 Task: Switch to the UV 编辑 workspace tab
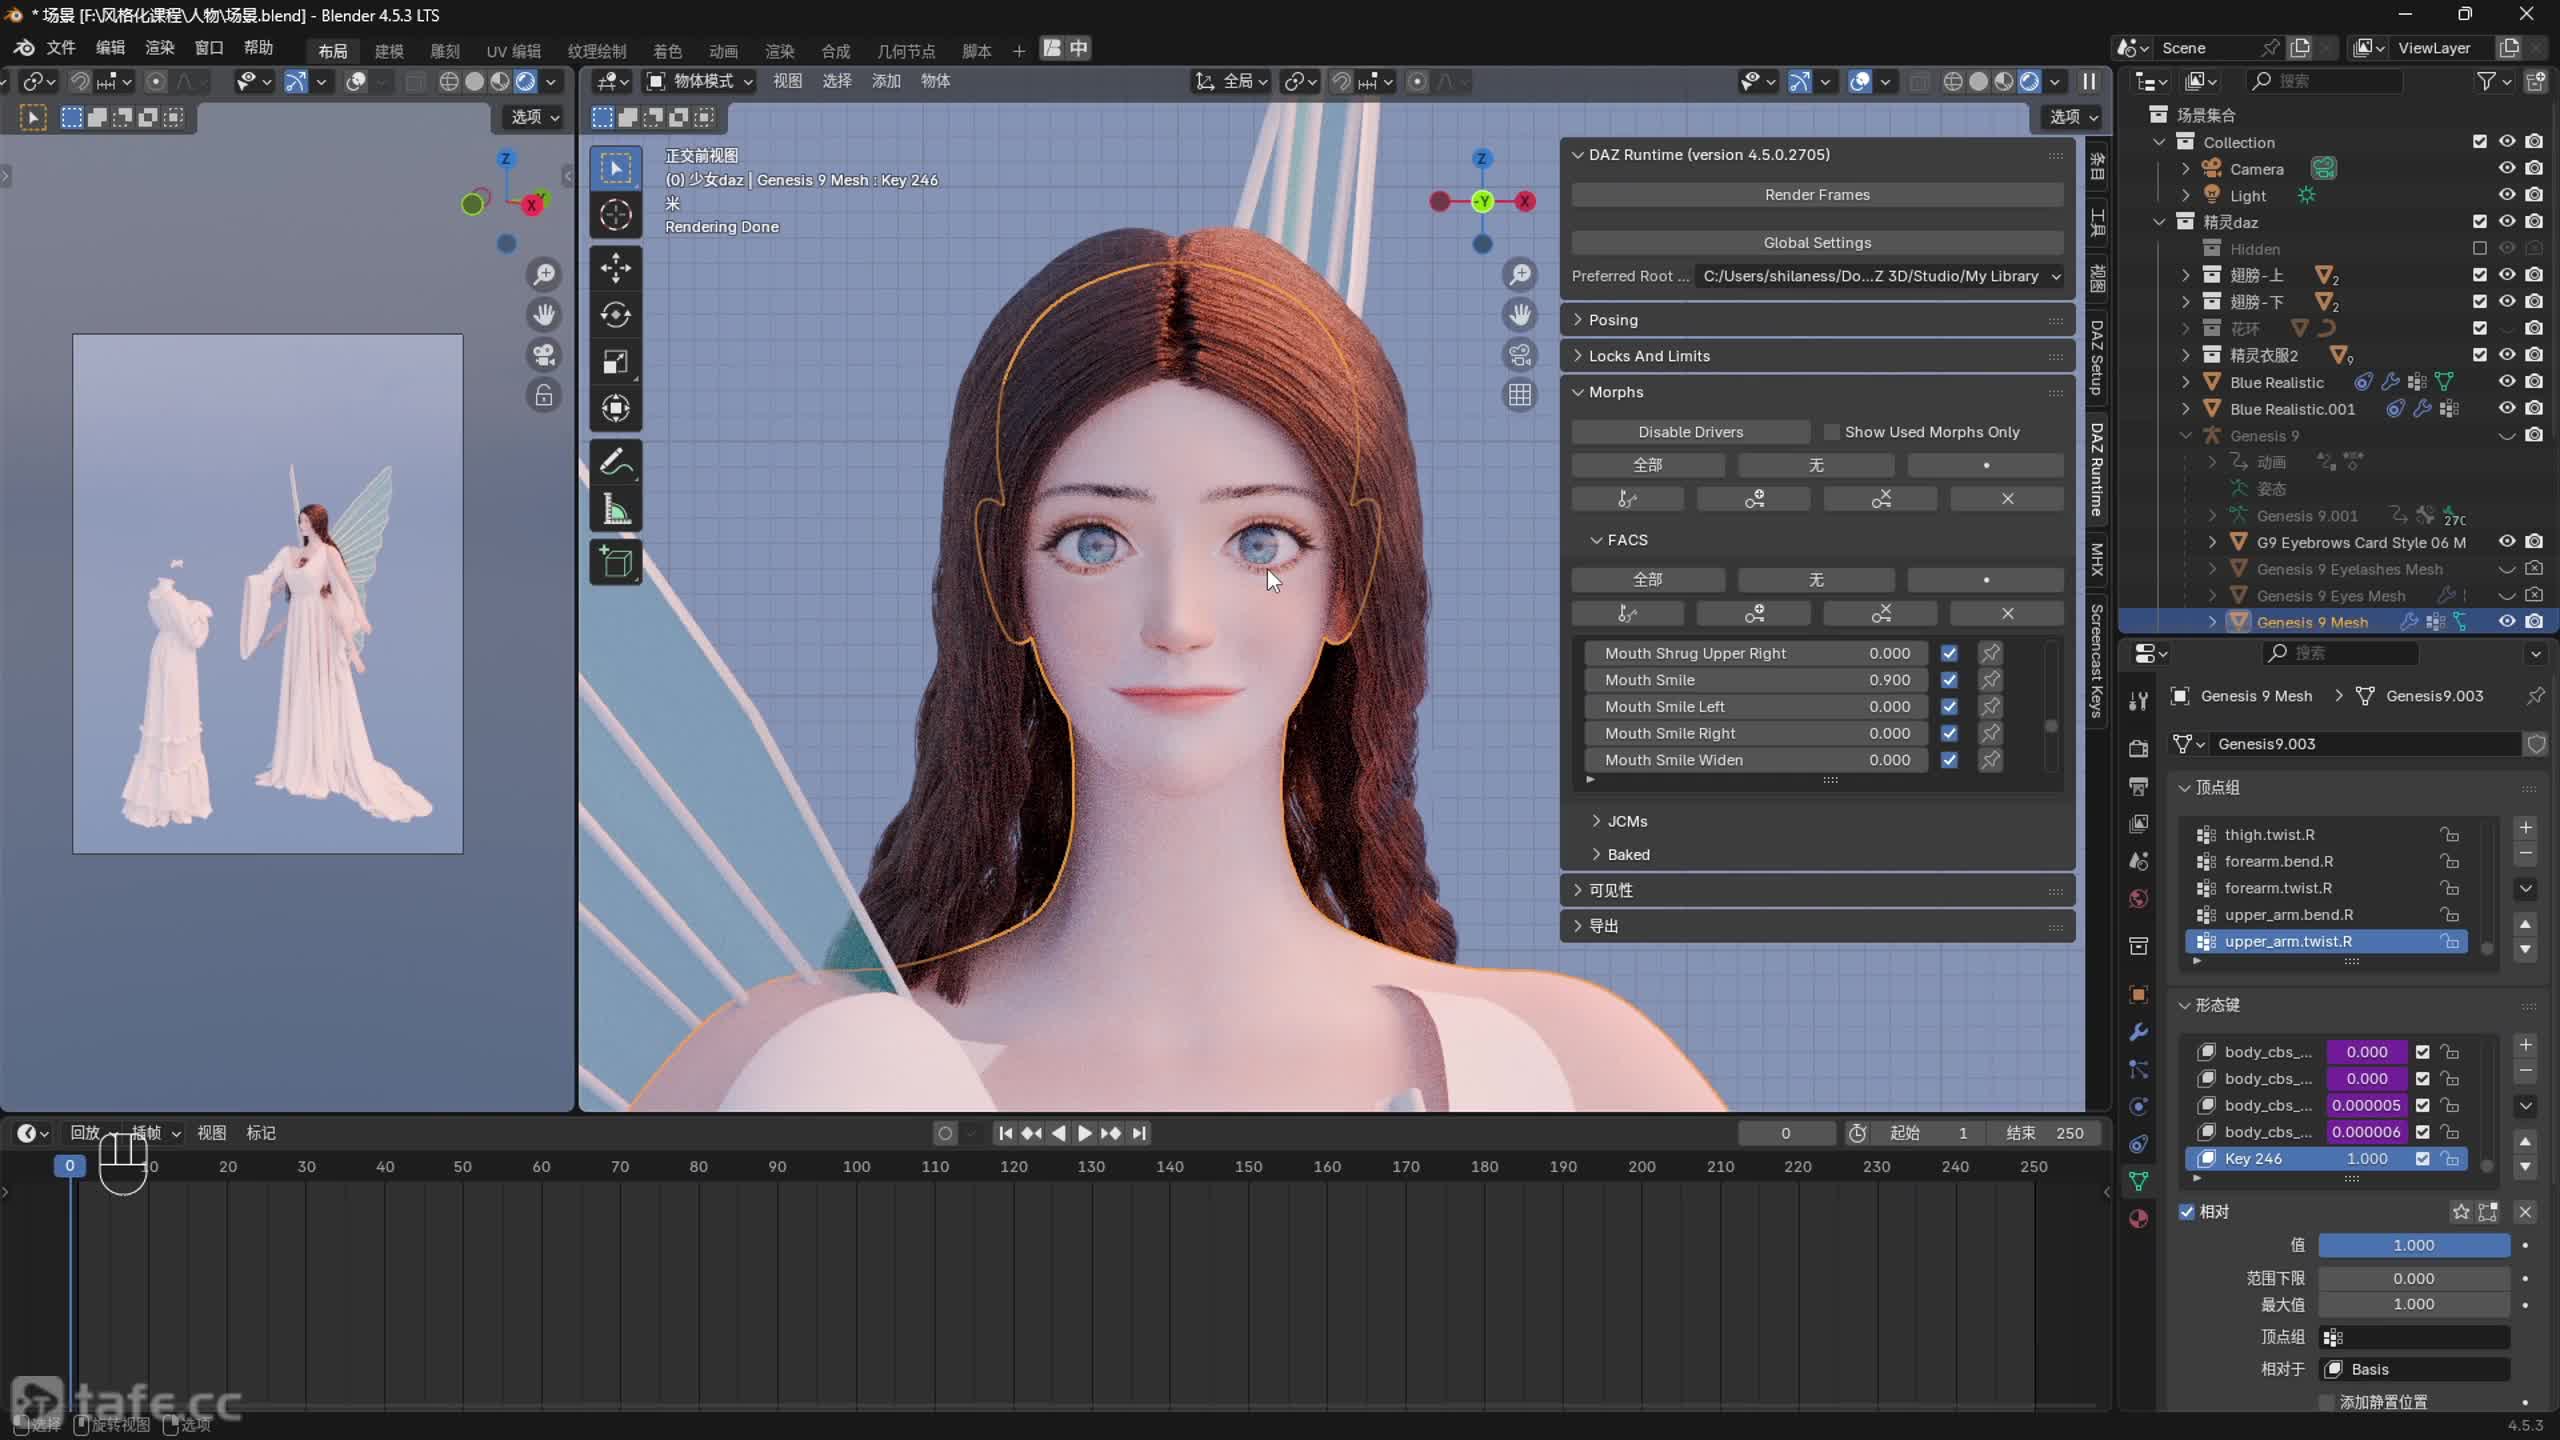[x=512, y=51]
